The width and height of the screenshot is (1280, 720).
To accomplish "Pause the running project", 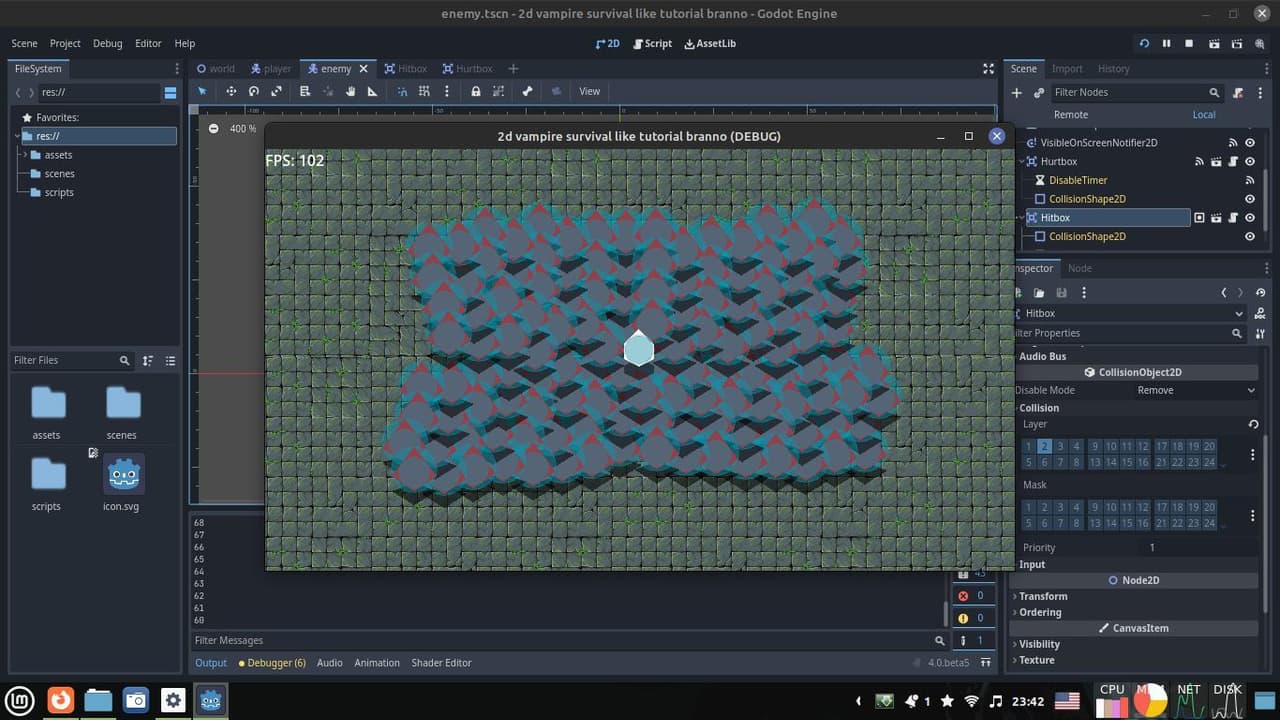I will pyautogui.click(x=1166, y=43).
